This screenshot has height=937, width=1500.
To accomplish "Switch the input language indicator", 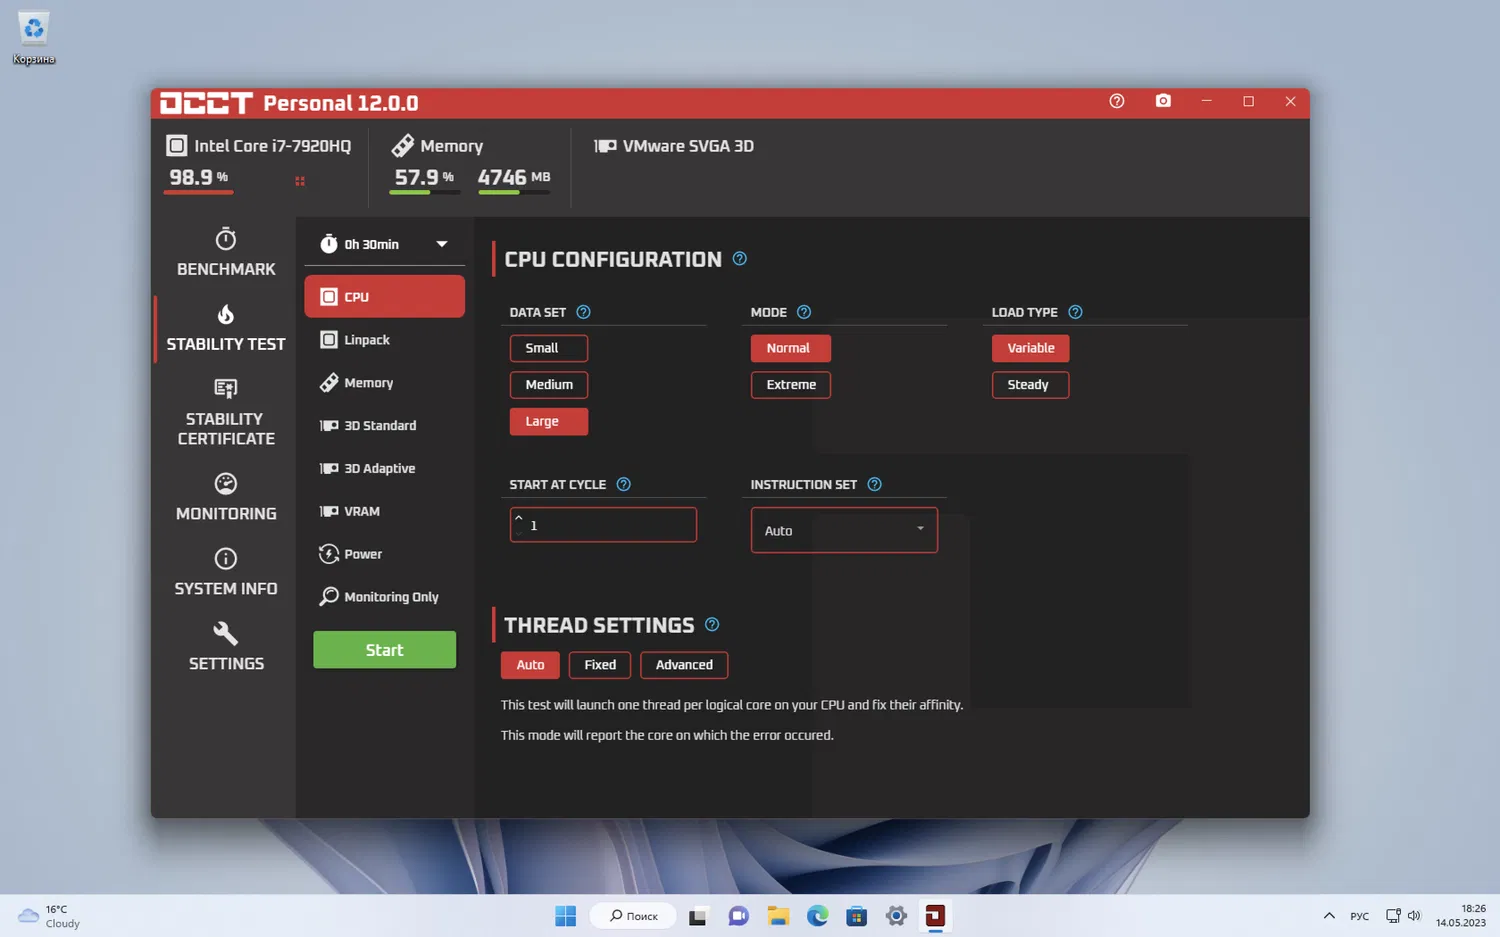I will (x=1360, y=916).
